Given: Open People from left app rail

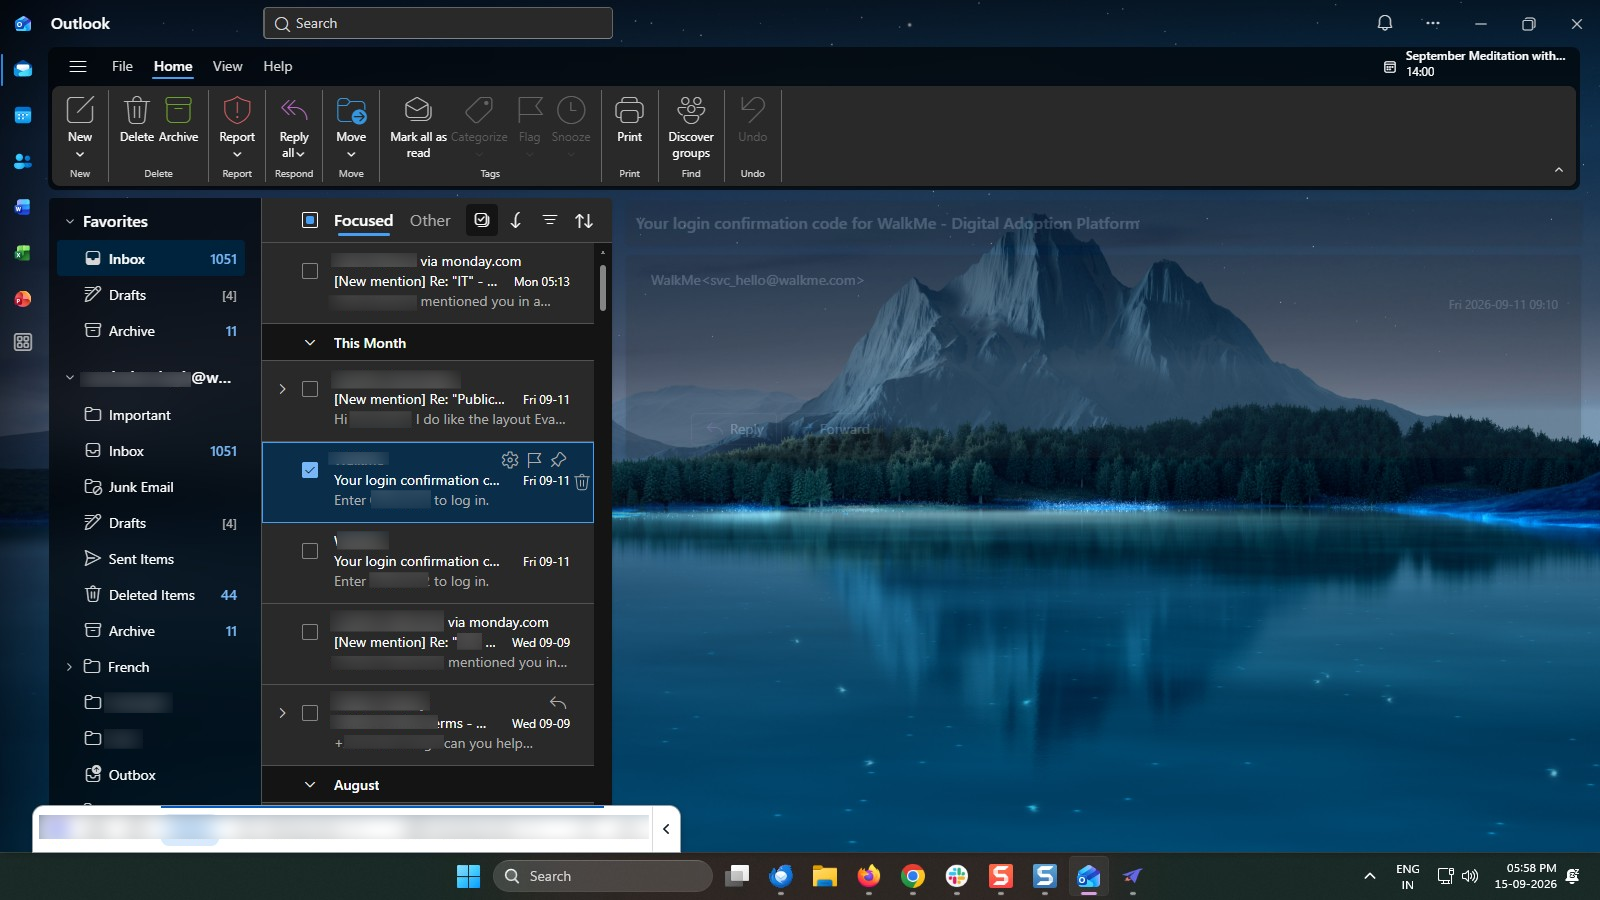Looking at the screenshot, I should click(x=23, y=161).
